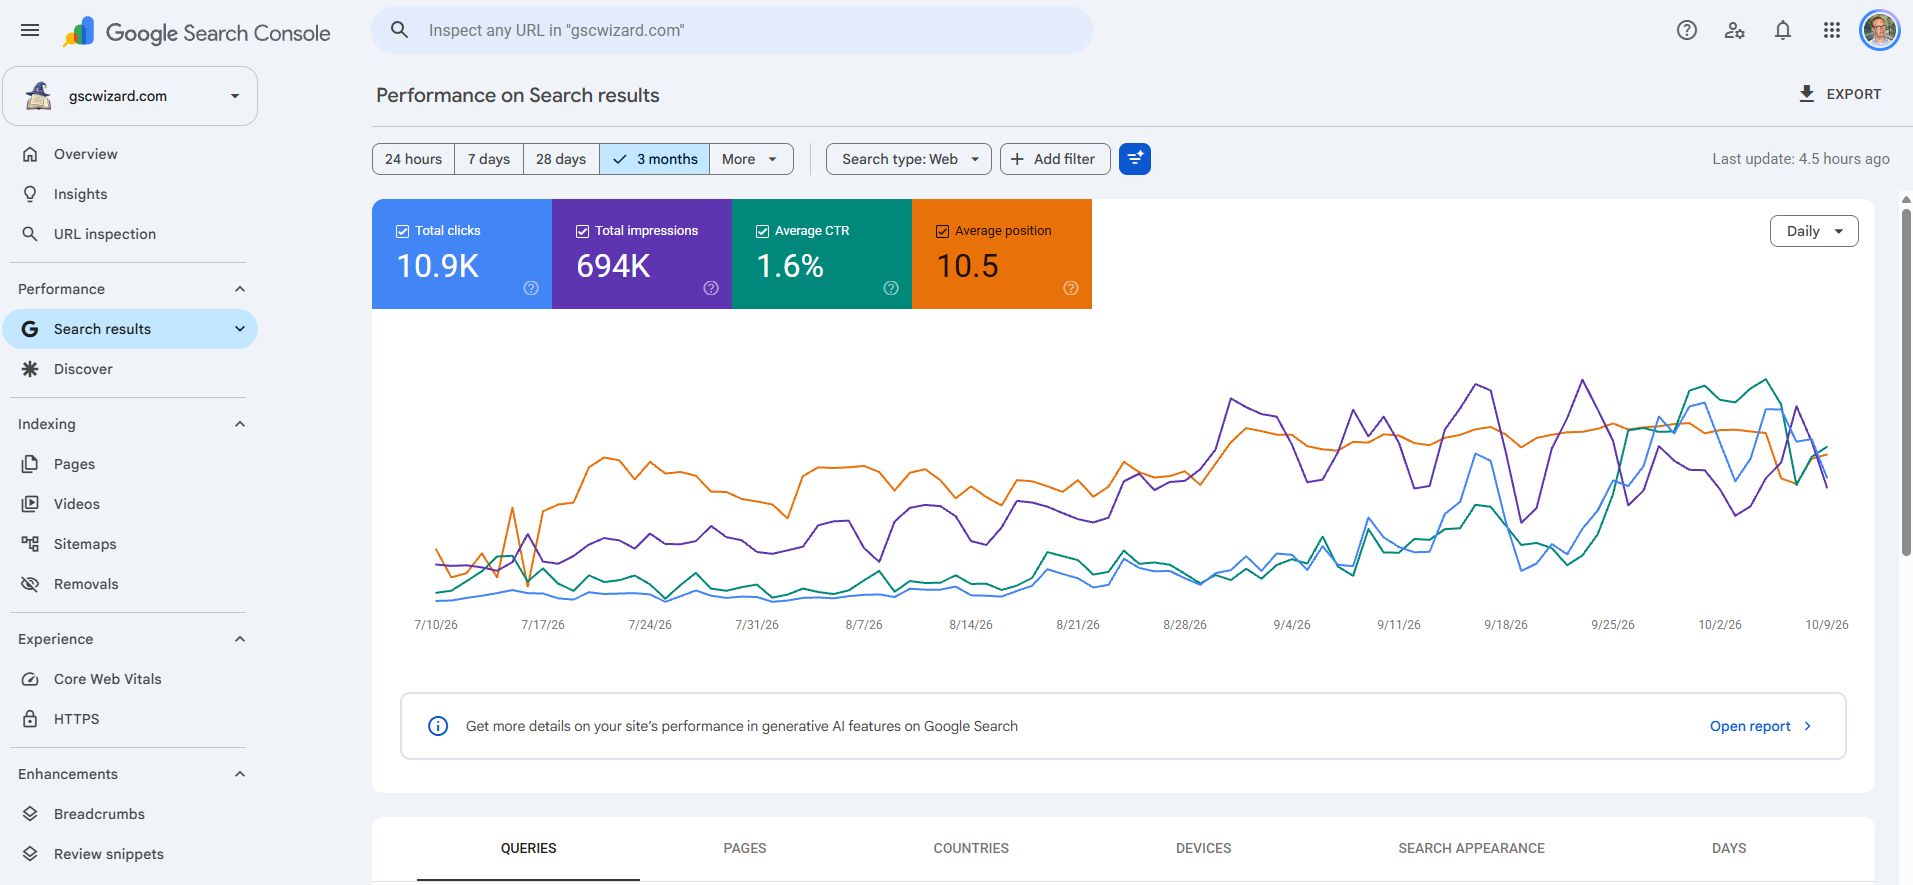Toggle the Average position checkbox
Image resolution: width=1913 pixels, height=885 pixels.
942,231
